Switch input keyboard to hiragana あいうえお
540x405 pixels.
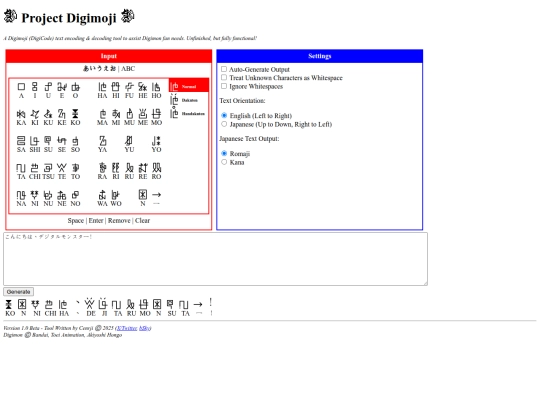tap(100, 69)
